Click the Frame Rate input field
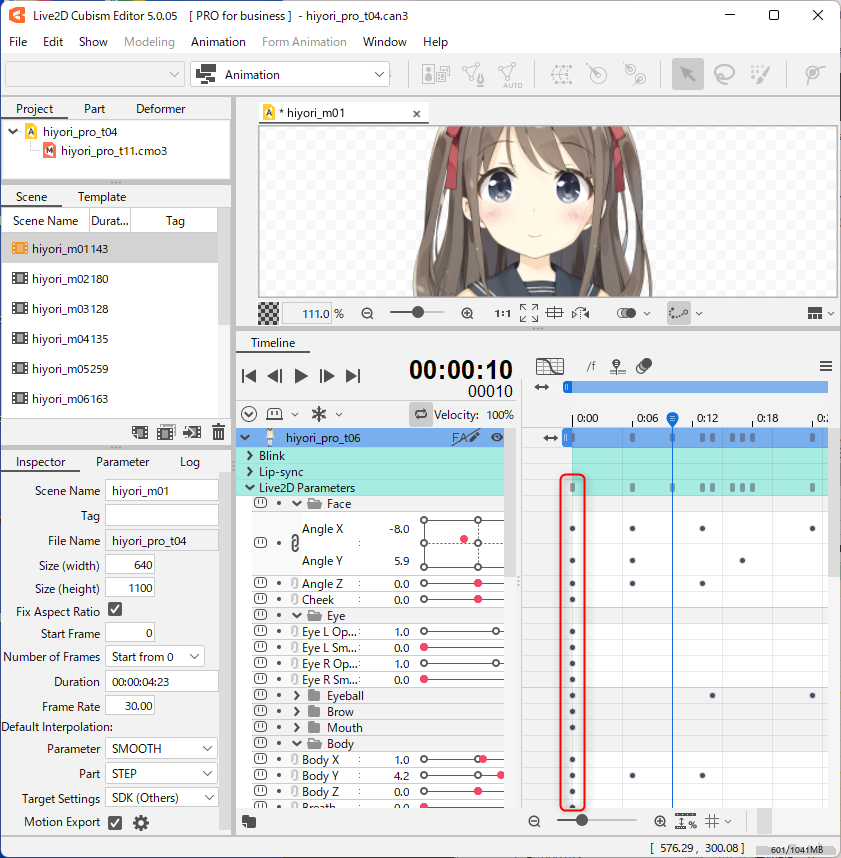Screen dimensions: 841x858 (130, 705)
